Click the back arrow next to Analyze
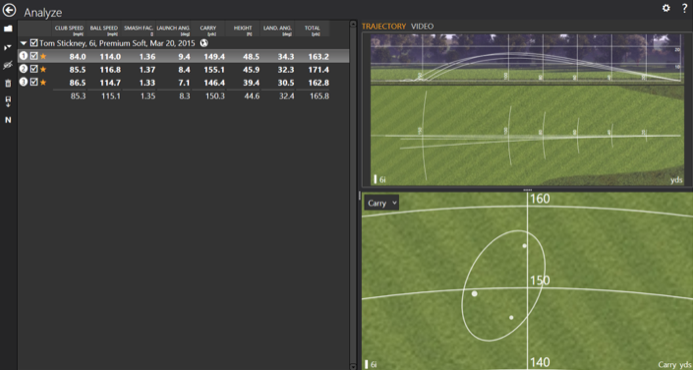The height and width of the screenshot is (370, 693). coord(9,11)
